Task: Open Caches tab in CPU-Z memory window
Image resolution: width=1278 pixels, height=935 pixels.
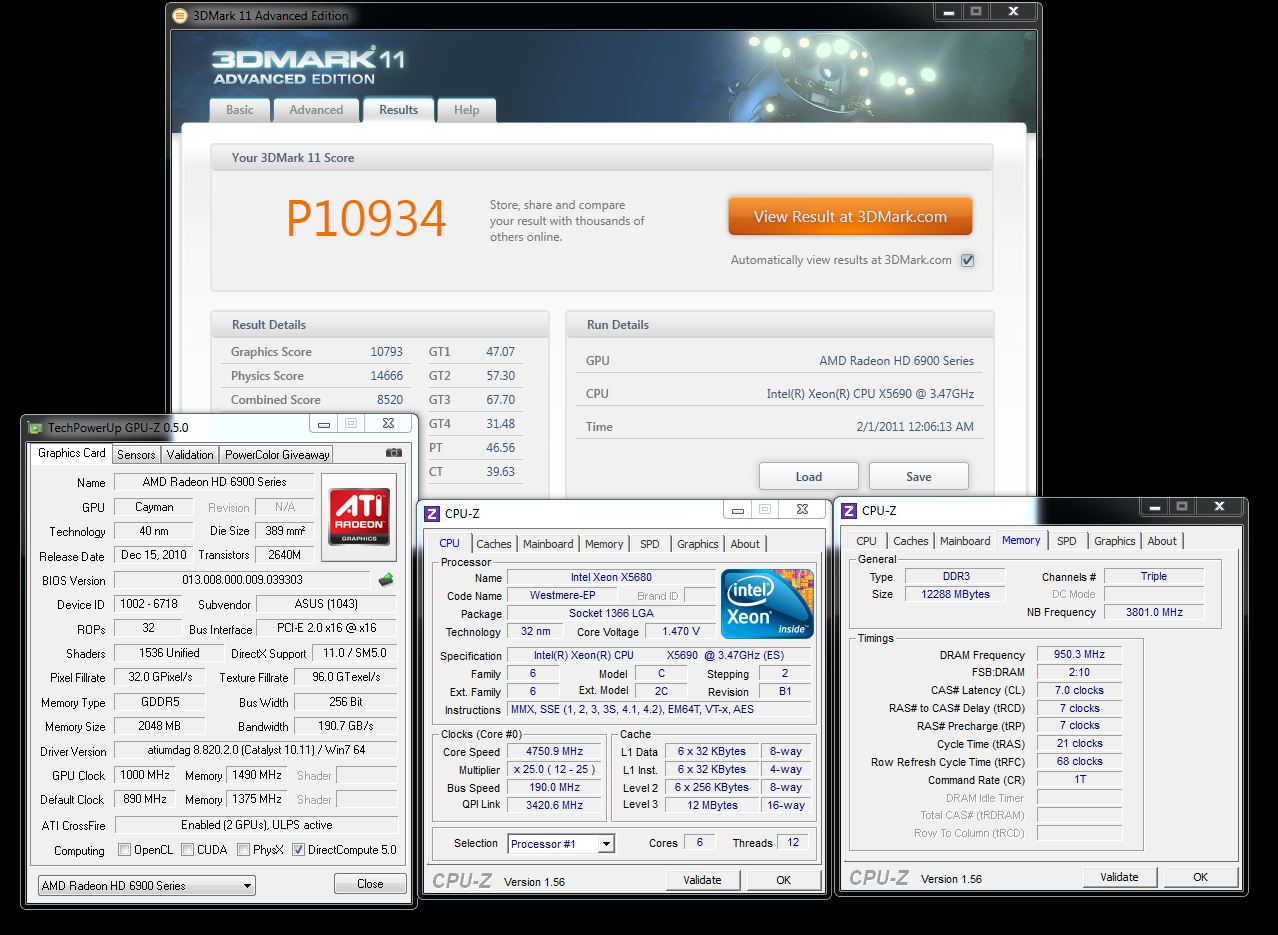Action: coord(911,541)
